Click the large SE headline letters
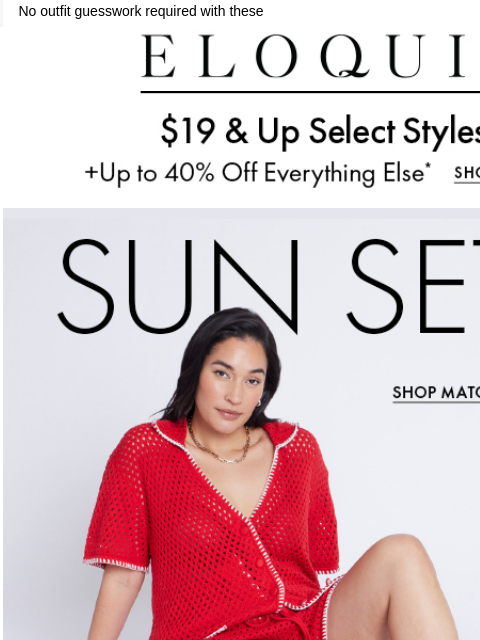 point(413,287)
